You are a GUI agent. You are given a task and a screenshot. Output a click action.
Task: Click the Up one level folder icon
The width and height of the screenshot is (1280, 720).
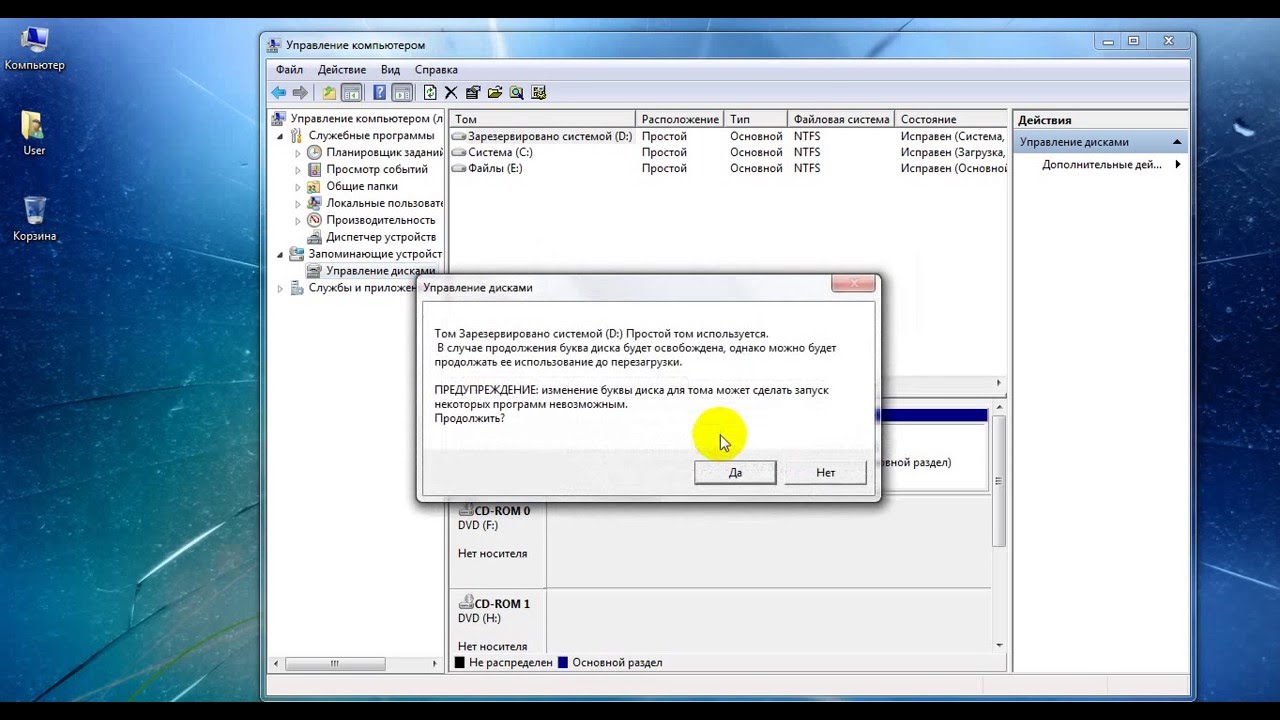click(x=329, y=93)
